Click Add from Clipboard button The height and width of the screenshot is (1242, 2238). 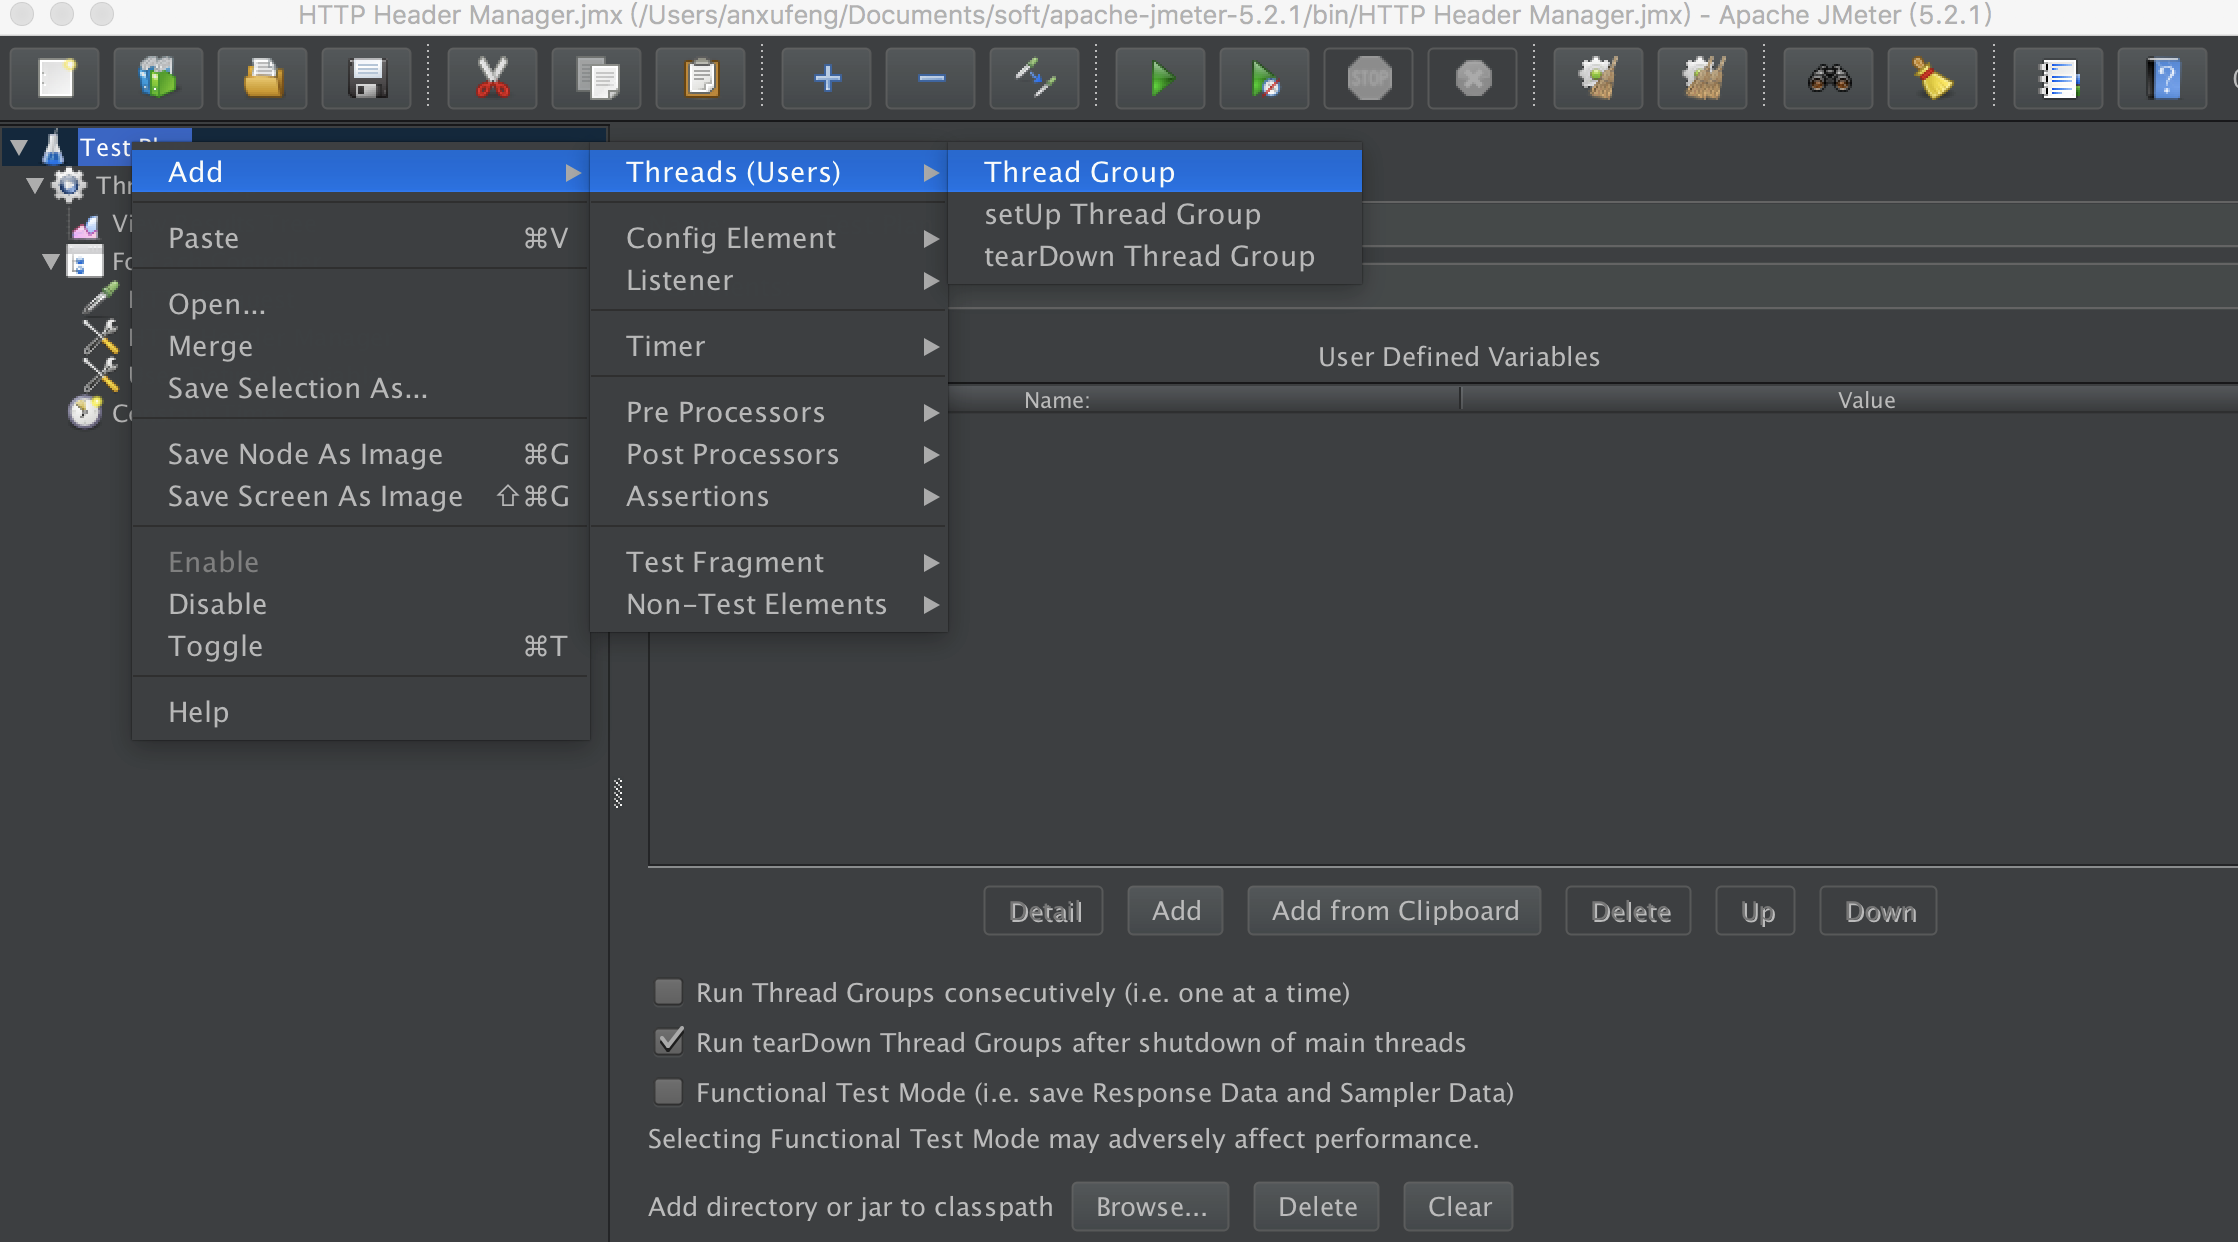pyautogui.click(x=1394, y=911)
